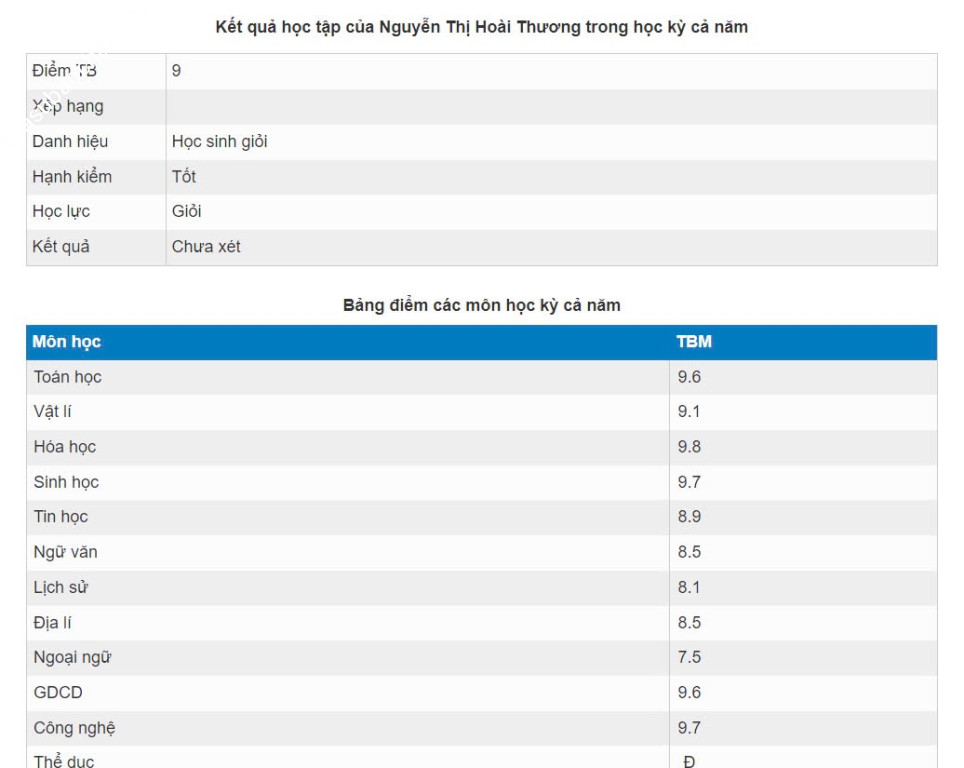Click the Thể dục subject cell
Viewport: 964px width, 768px height.
point(348,758)
